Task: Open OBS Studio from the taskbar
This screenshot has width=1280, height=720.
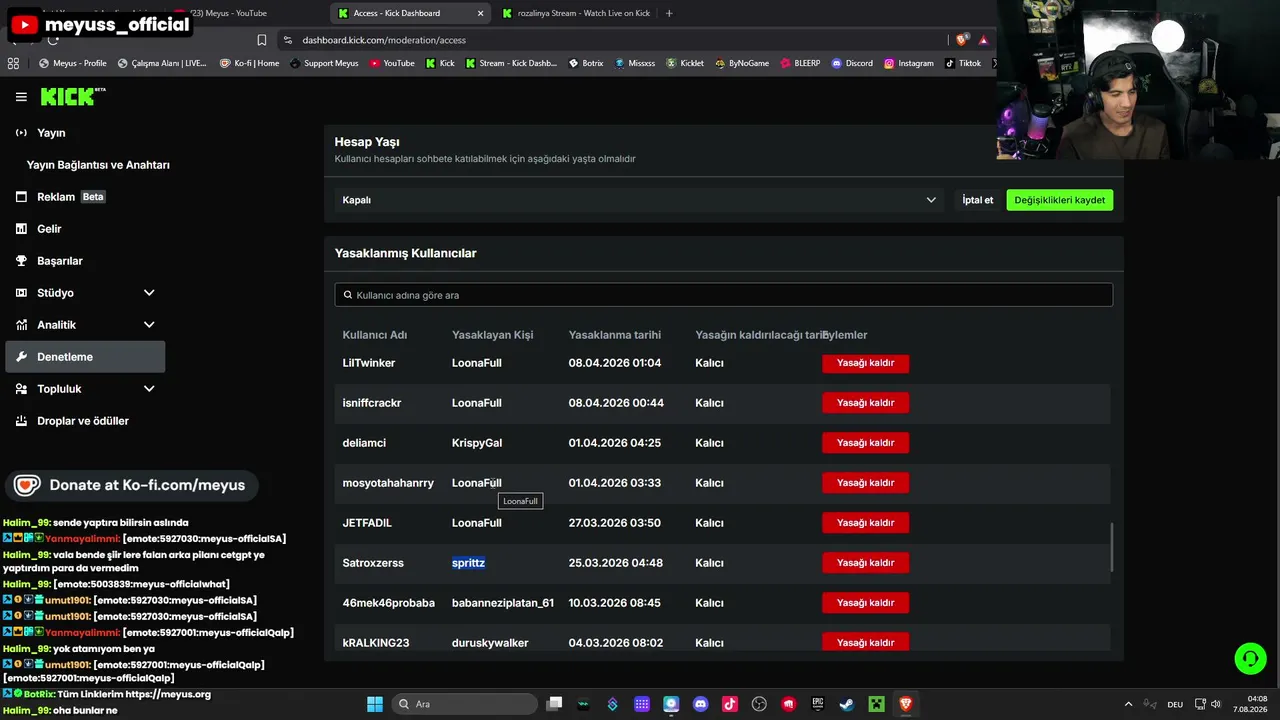Action: click(759, 704)
